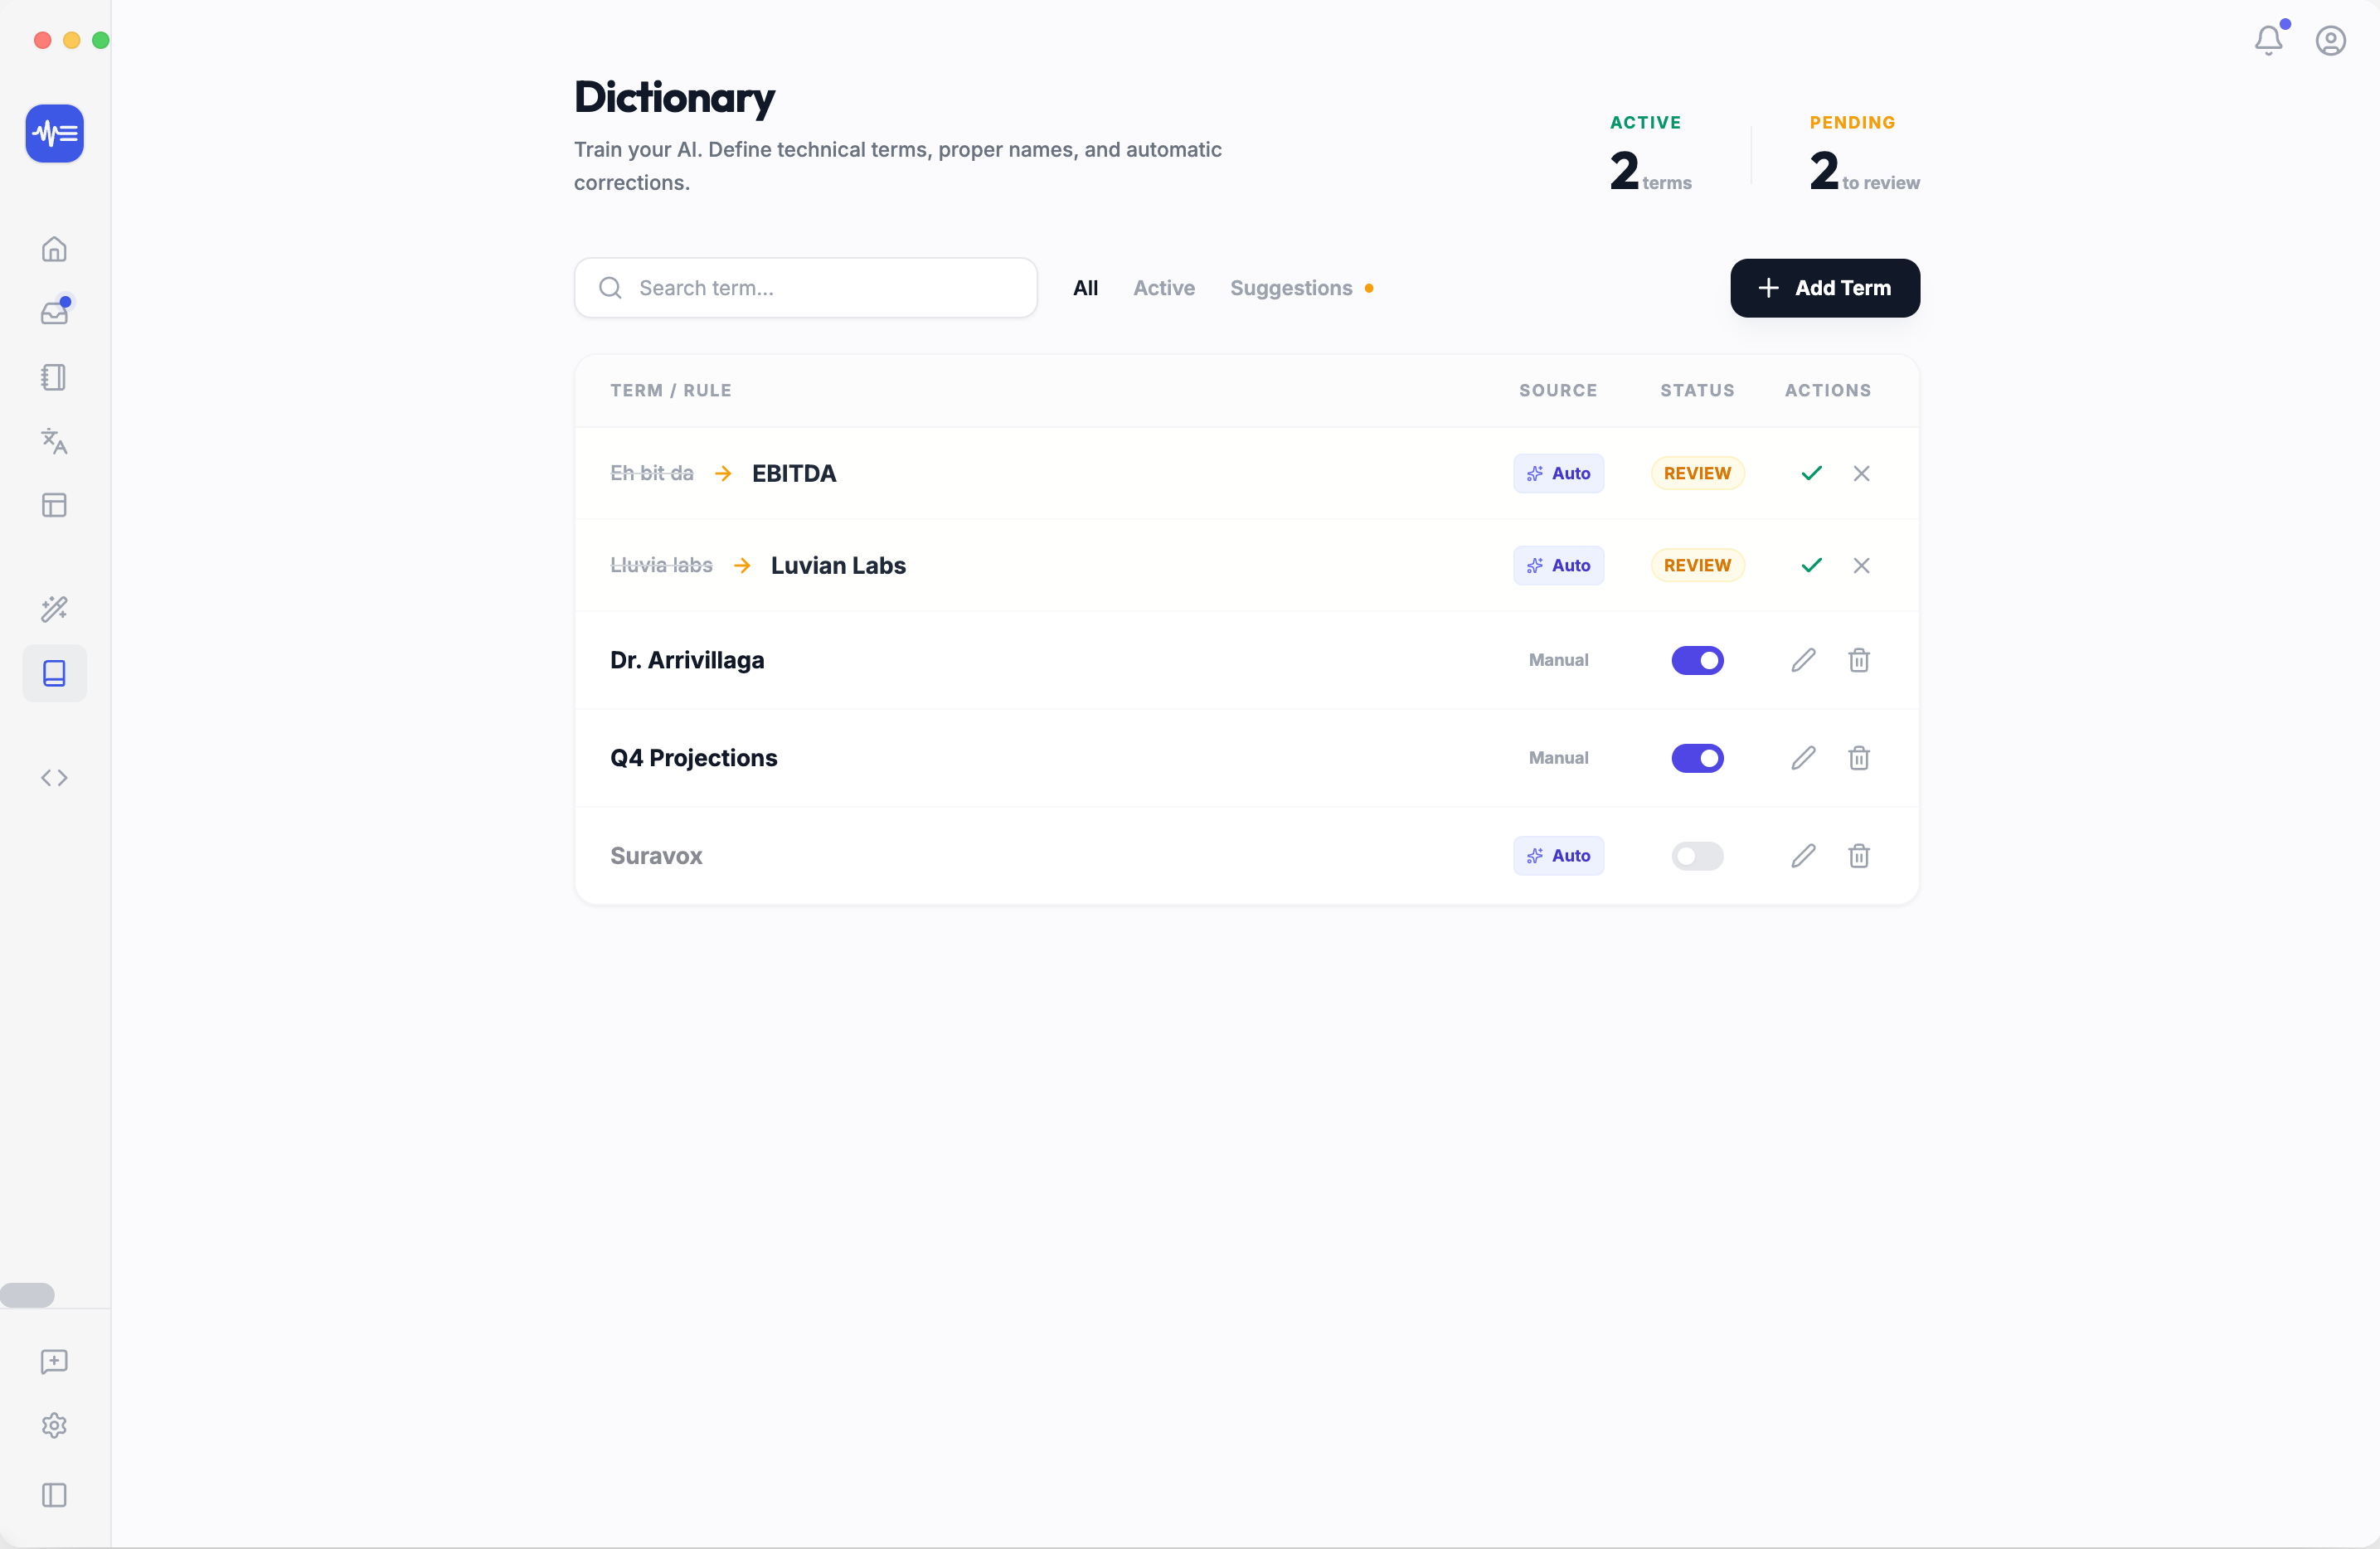Enable the Suravox term
Screen dimensions: 2380x1549
click(x=1697, y=856)
